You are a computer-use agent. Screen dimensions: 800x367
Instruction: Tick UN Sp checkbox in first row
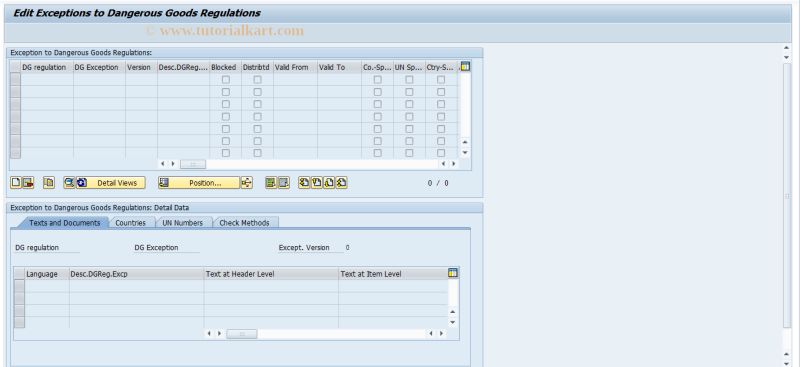click(x=409, y=80)
